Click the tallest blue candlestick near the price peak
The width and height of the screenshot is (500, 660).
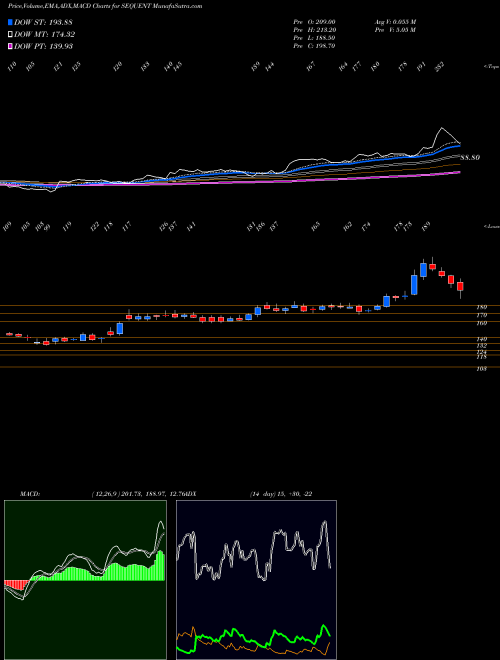(x=414, y=285)
